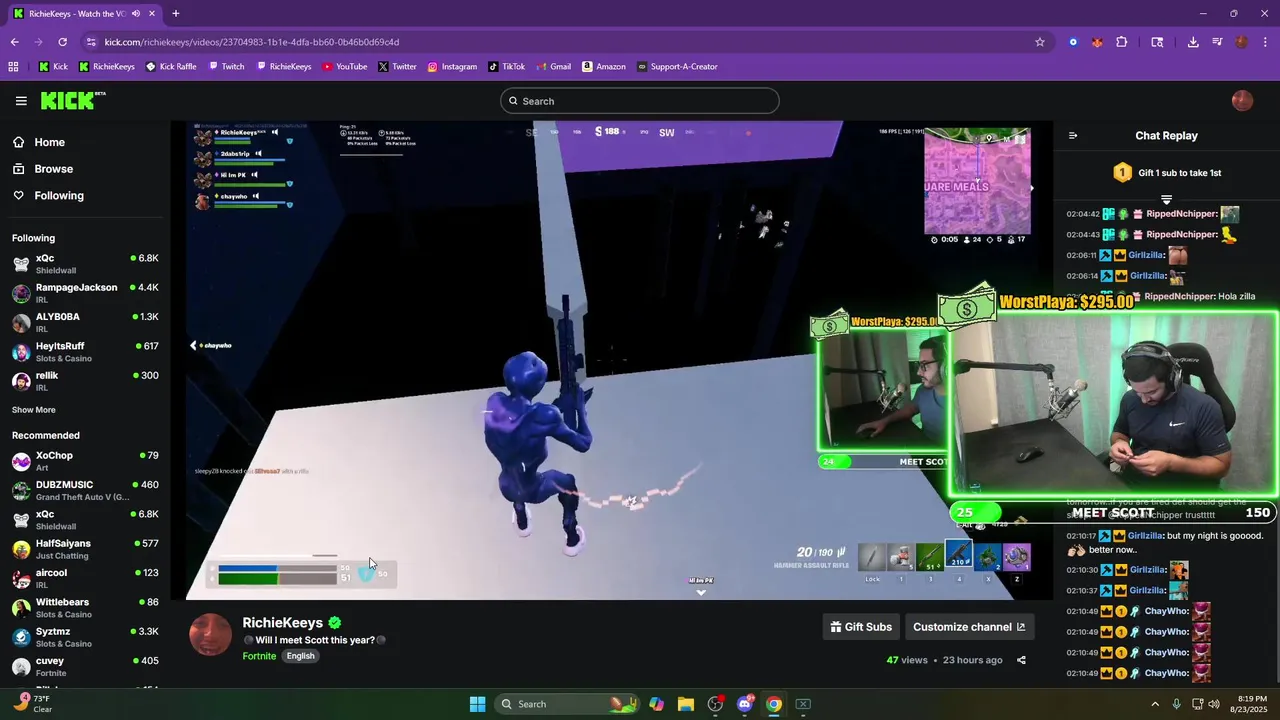The width and height of the screenshot is (1280, 720).
Task: Click the share icon under the video
Action: point(1021,660)
